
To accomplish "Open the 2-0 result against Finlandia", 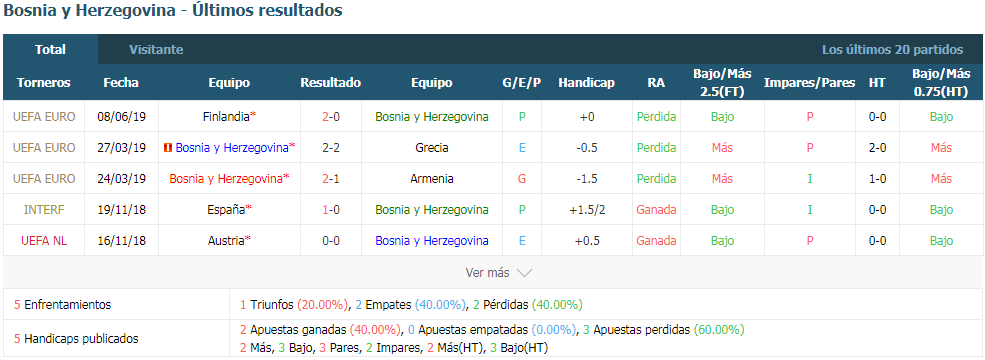I will pos(330,116).
